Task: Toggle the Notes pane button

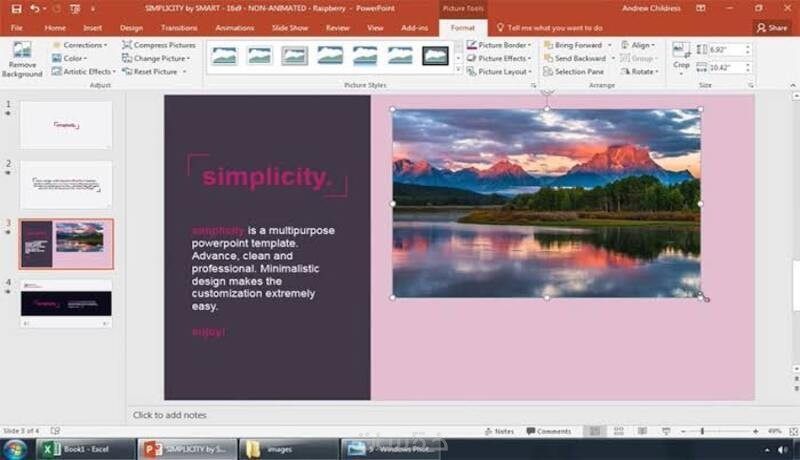Action: (499, 431)
